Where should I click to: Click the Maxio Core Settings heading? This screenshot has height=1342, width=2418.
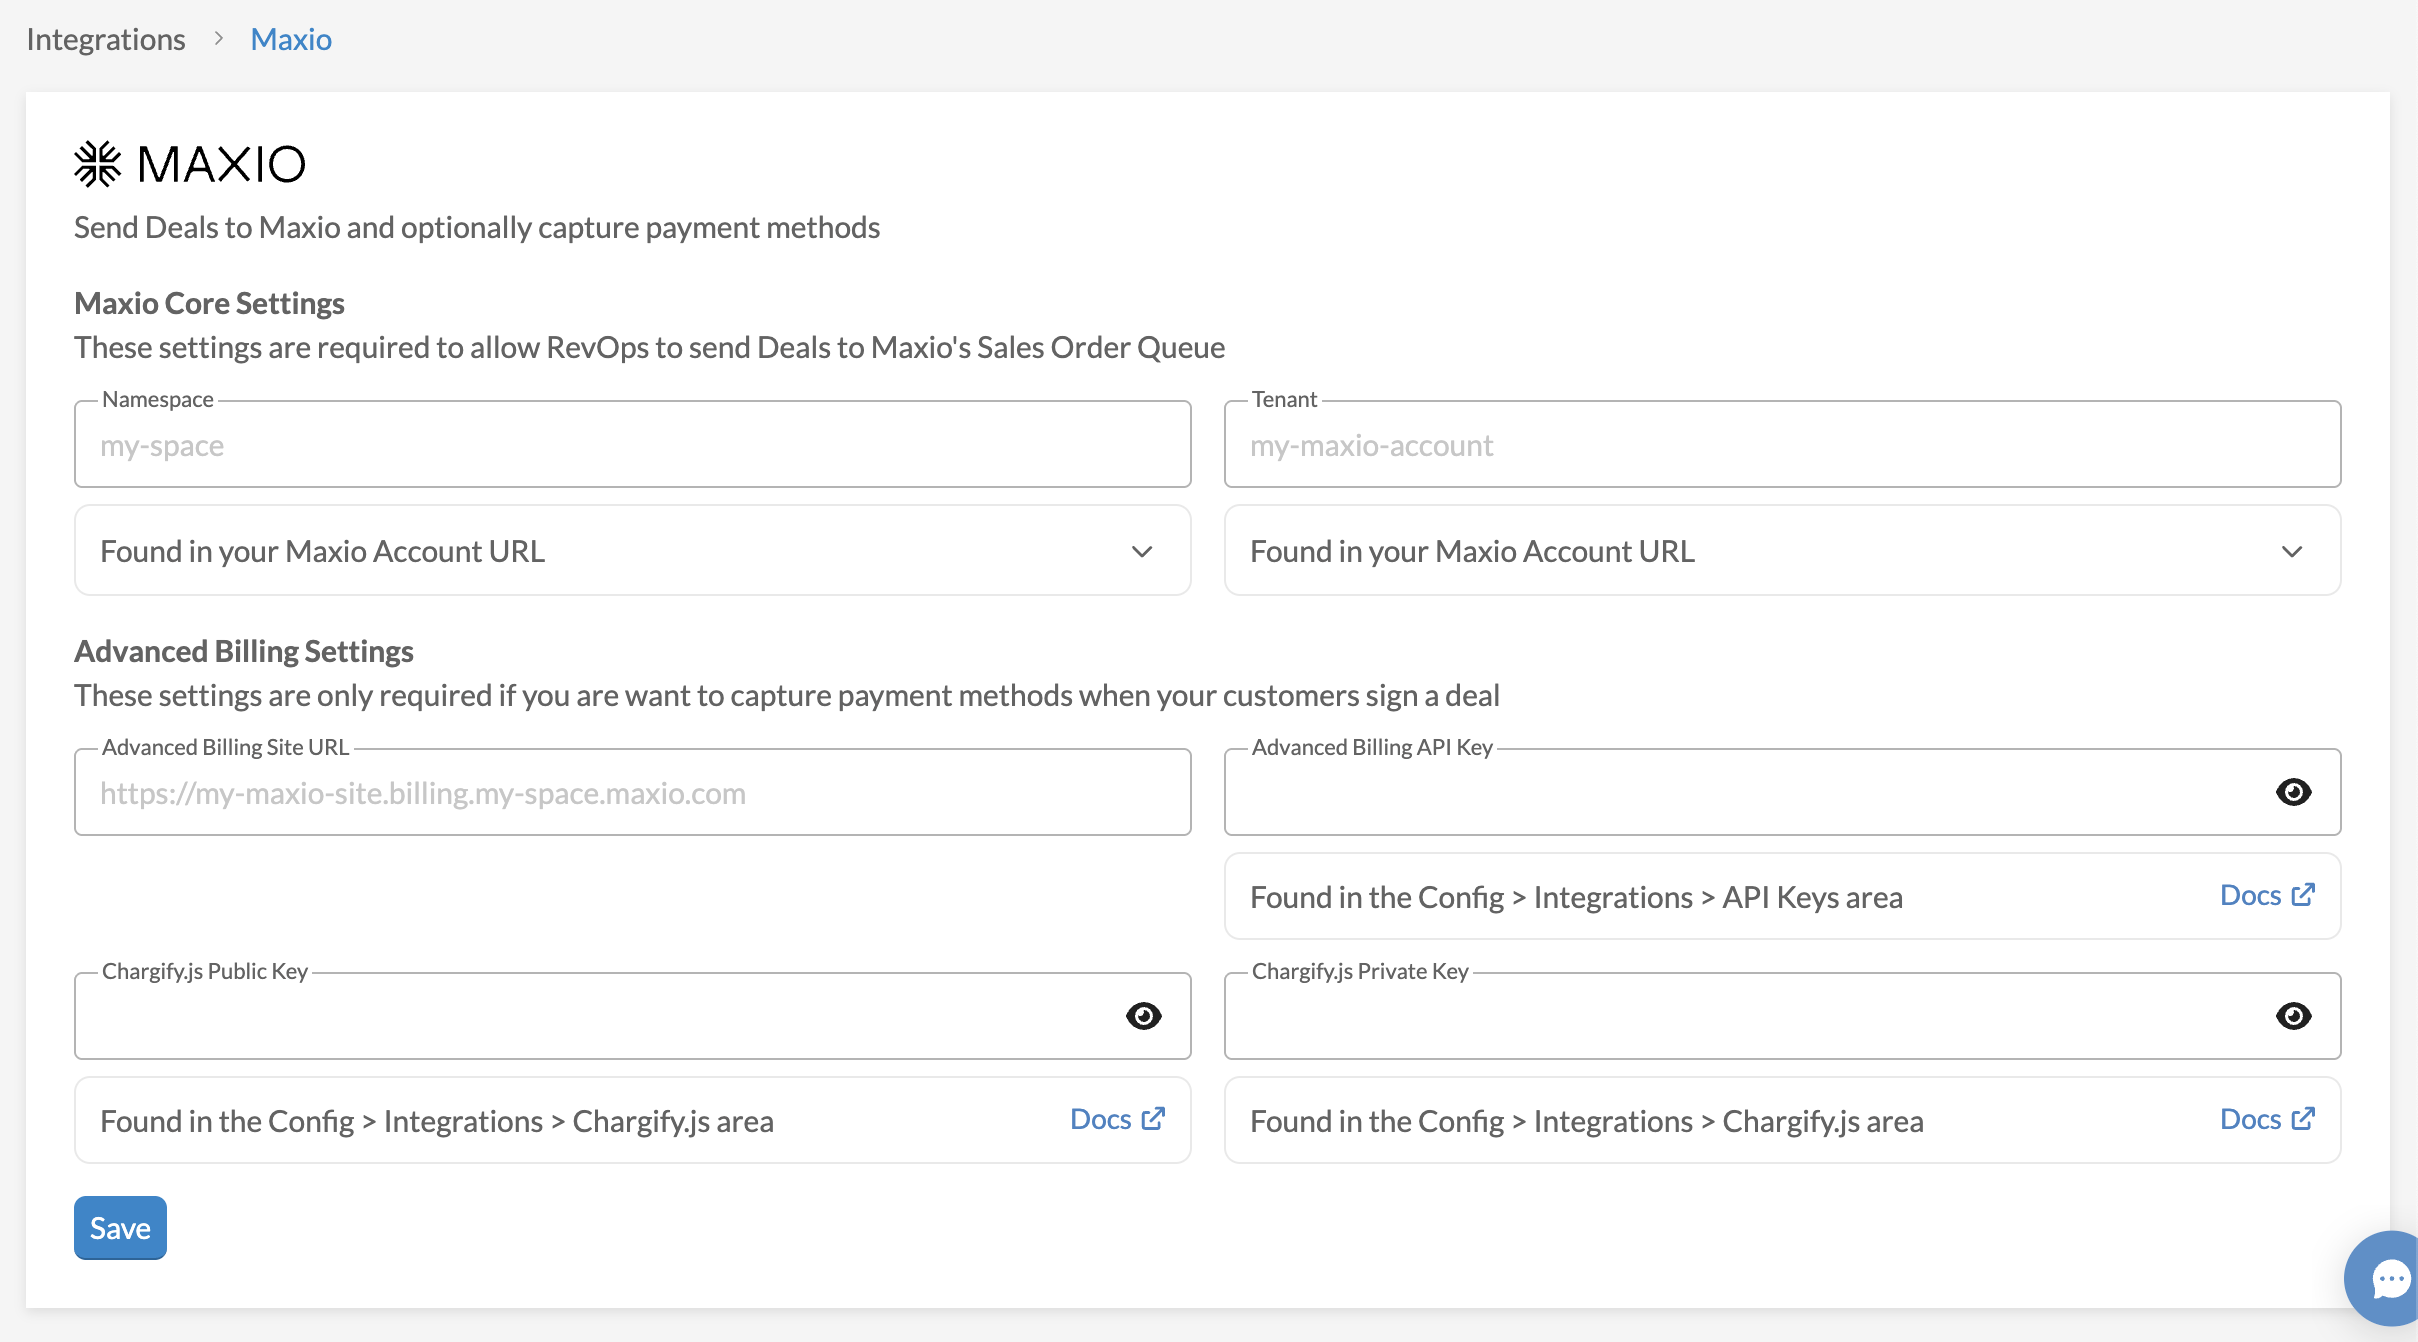(x=209, y=303)
